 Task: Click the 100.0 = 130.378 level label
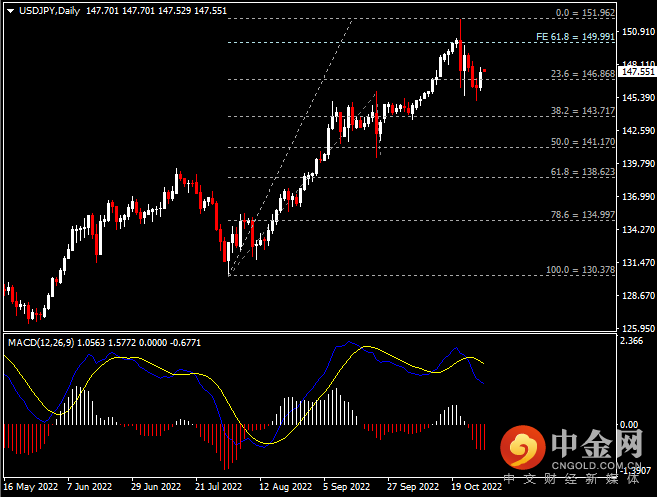(x=580, y=270)
